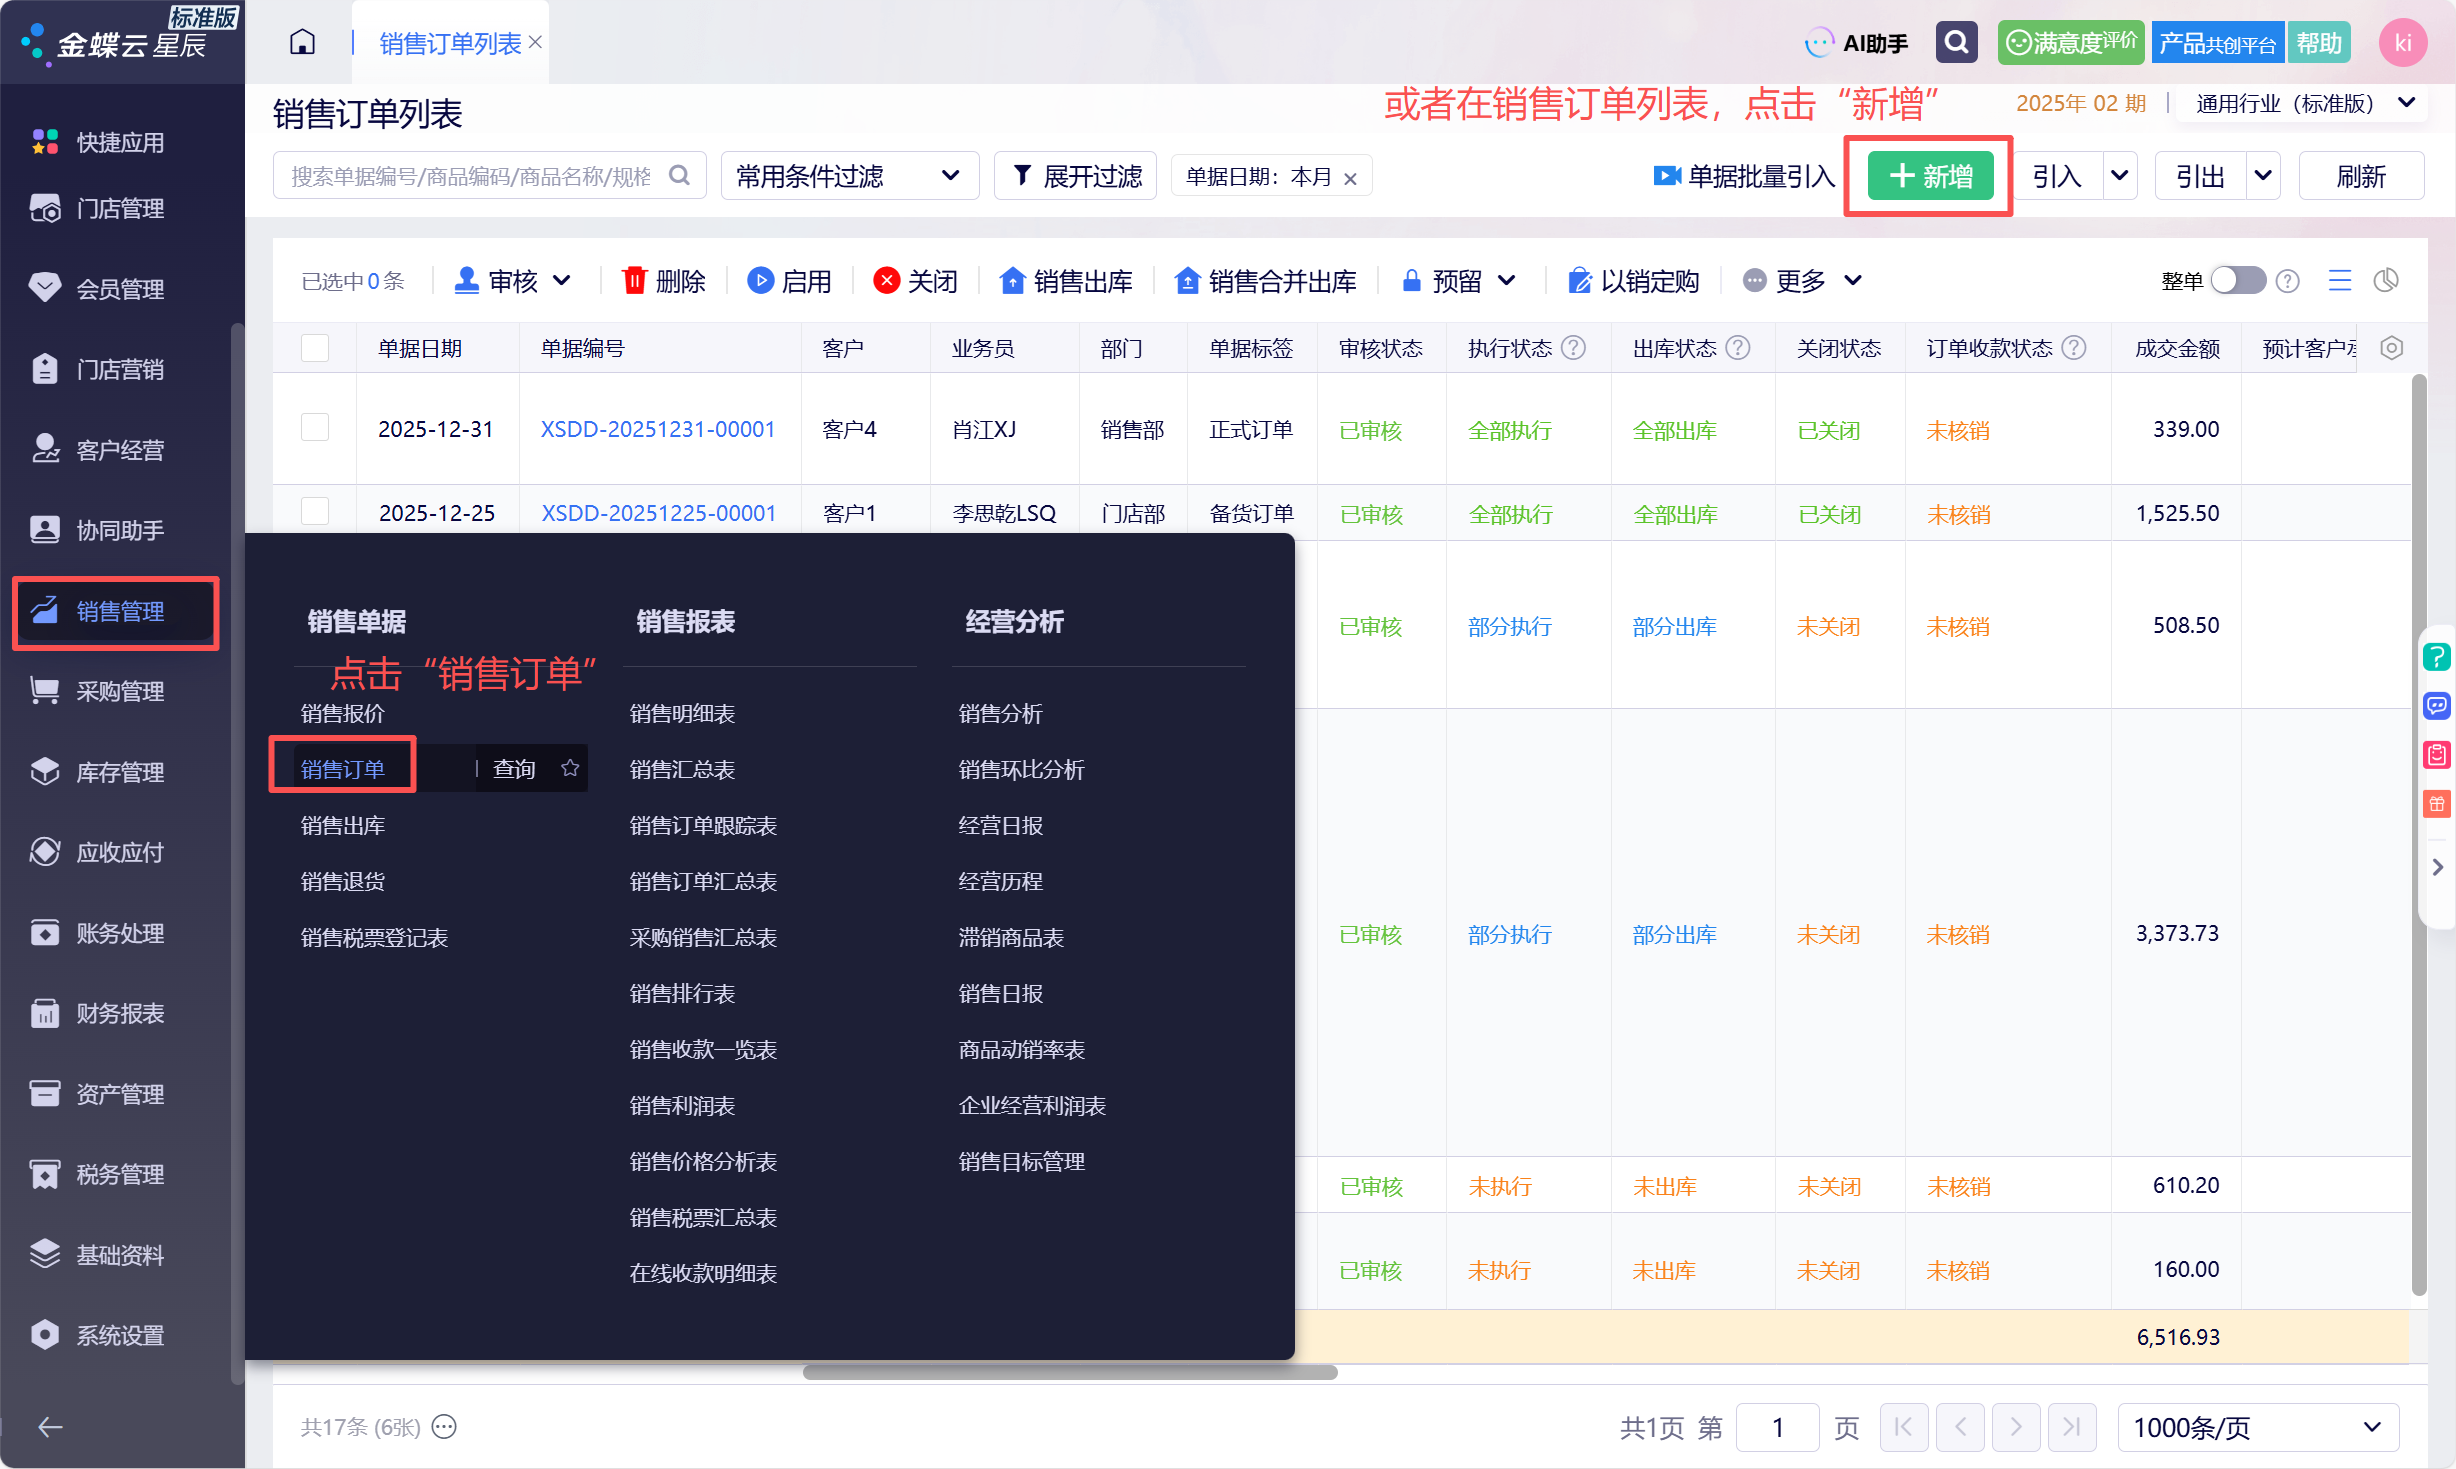Screen dimensions: 2456x1469
Task: Open the 满意度评价 feedback button
Action: pos(2070,43)
